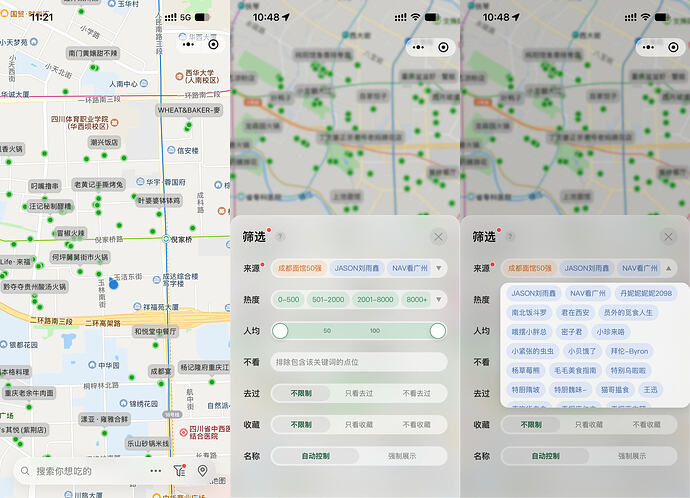Tap the 和悦堂中餐厅 restaurant label

pyautogui.click(x=155, y=332)
